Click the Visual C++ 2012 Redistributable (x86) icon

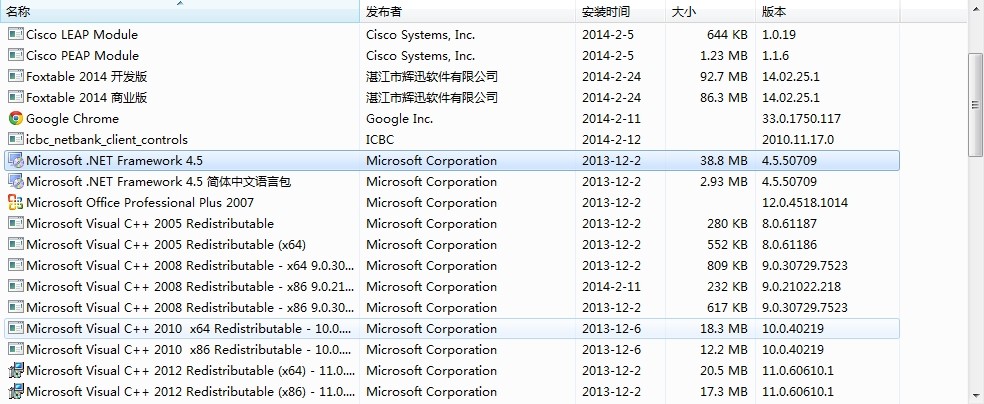click(16, 391)
